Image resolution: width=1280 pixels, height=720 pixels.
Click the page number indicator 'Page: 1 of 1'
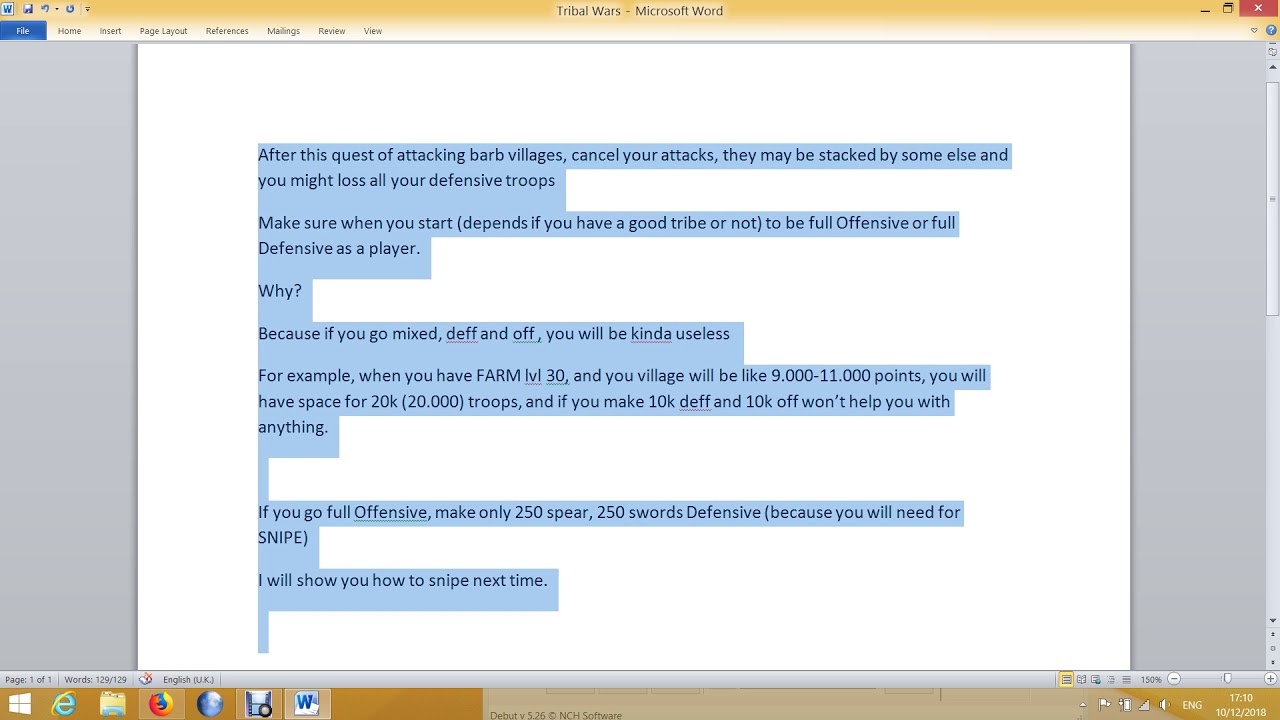coord(28,680)
